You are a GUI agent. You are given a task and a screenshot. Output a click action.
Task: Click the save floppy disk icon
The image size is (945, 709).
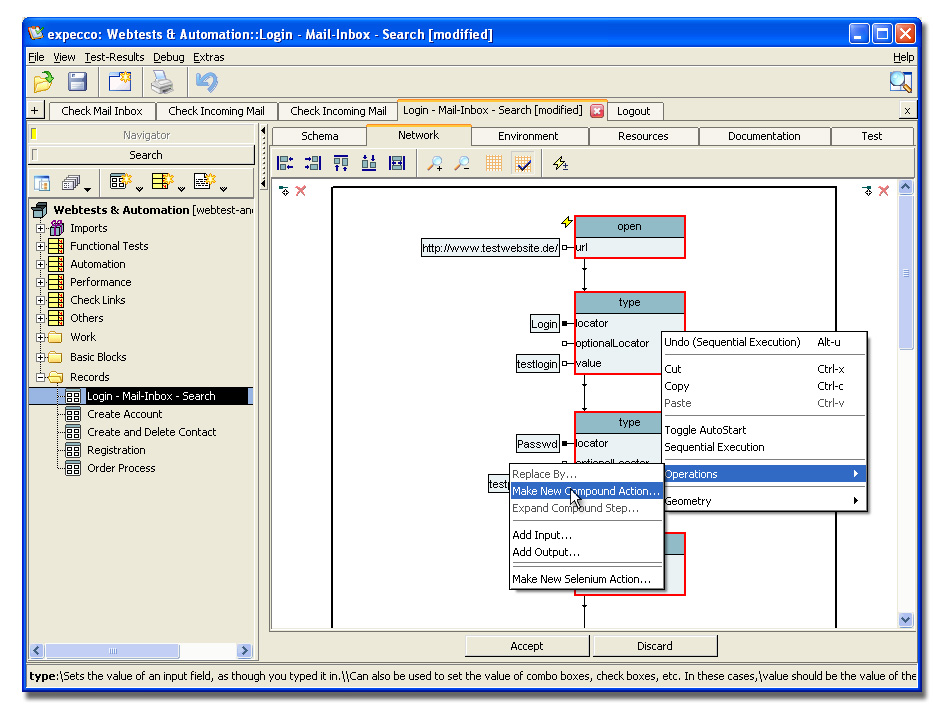pyautogui.click(x=77, y=82)
